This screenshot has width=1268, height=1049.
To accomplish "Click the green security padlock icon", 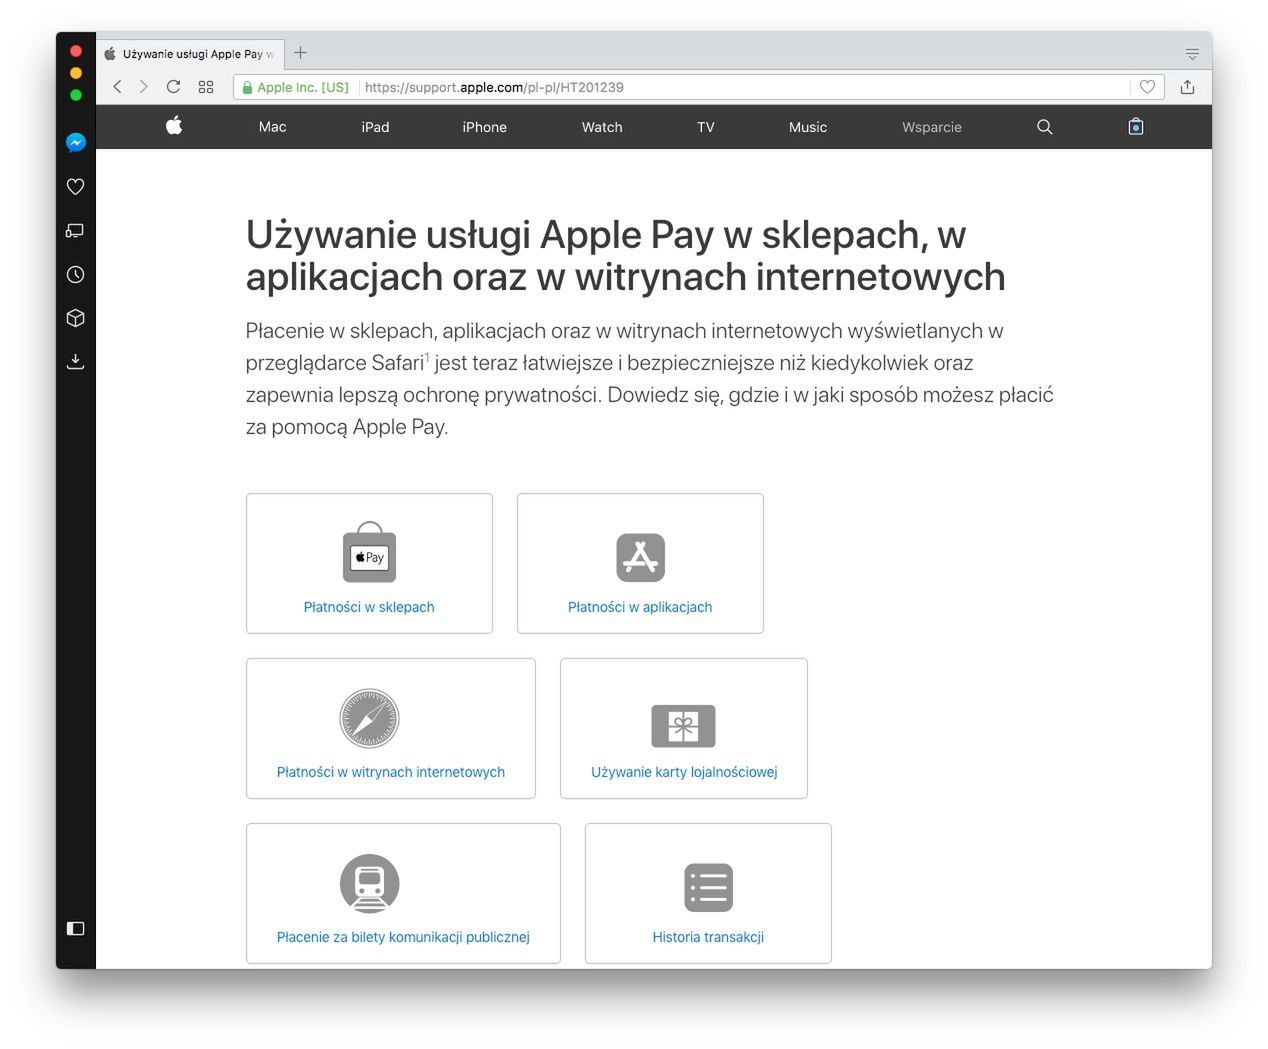I will (247, 87).
